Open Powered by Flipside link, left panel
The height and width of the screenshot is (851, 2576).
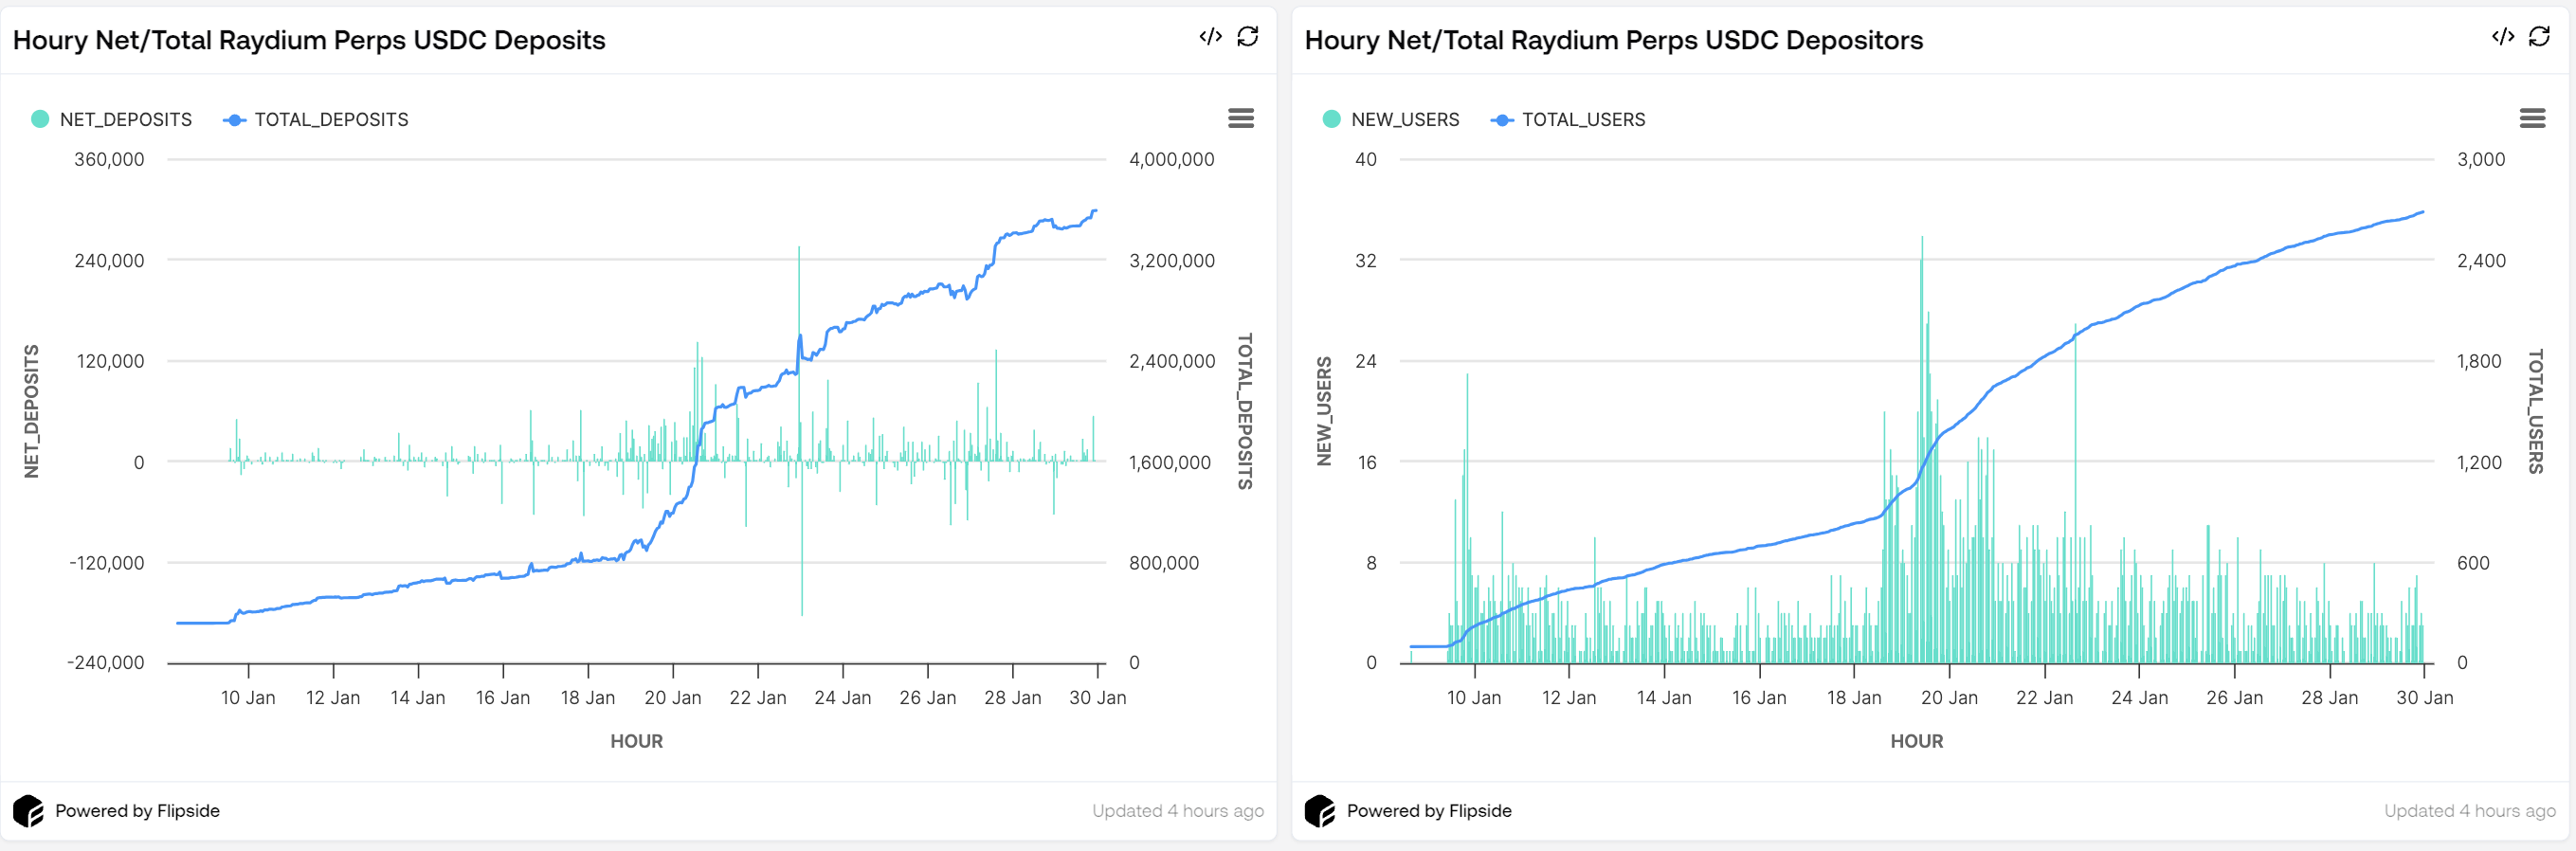click(x=137, y=811)
